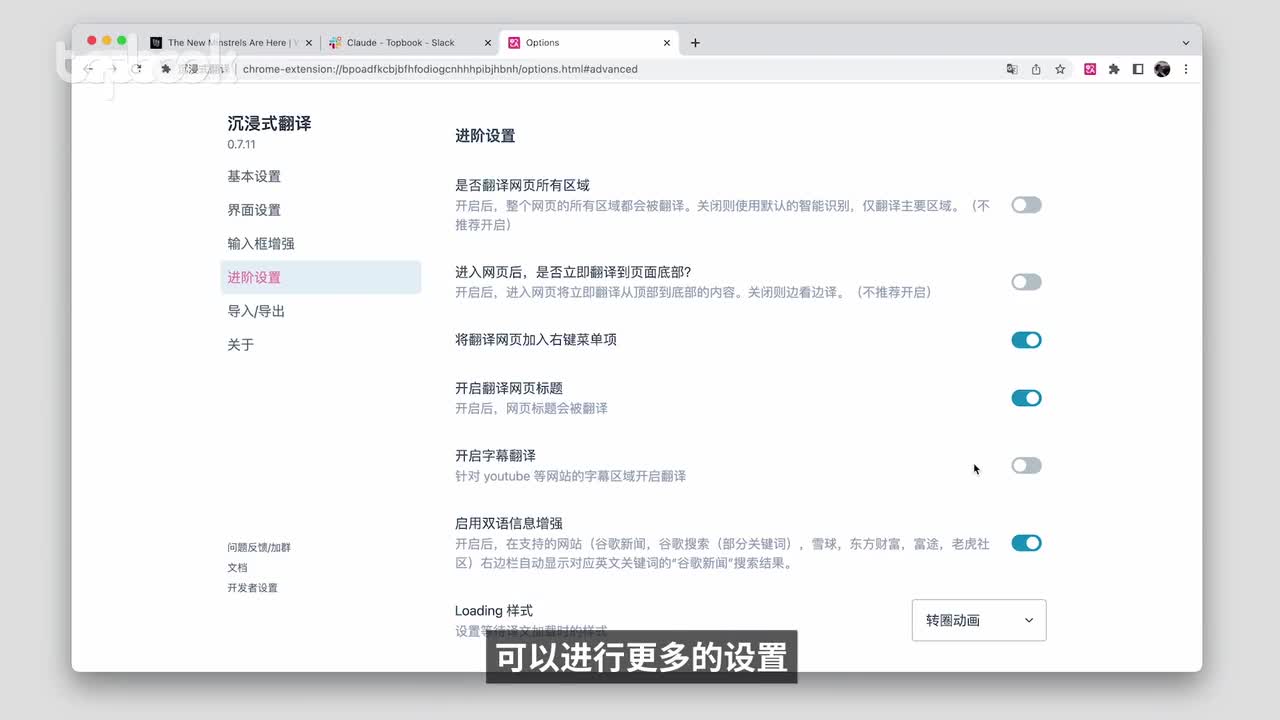Bookmark this page with the star icon

tap(1060, 69)
